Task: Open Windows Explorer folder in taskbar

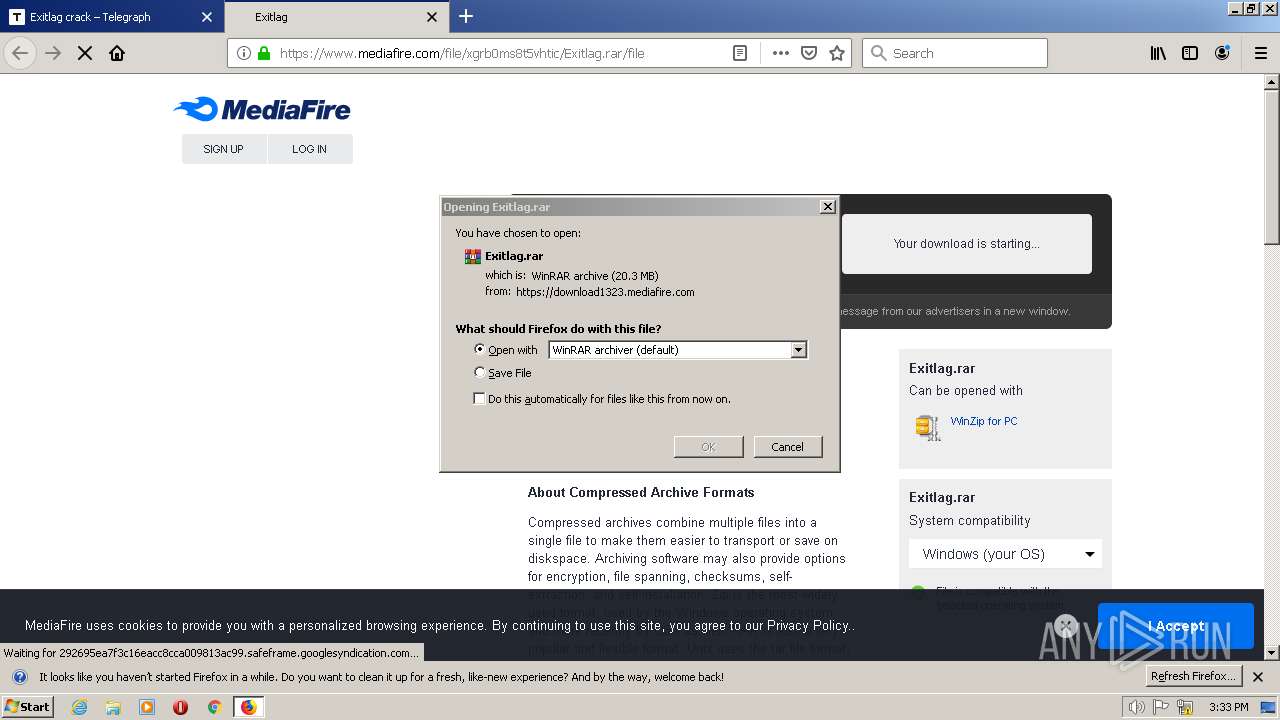Action: (113, 707)
